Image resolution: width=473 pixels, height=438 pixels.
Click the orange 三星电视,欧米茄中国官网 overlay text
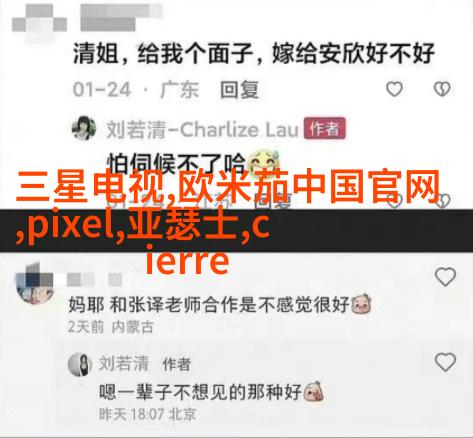pos(228,188)
